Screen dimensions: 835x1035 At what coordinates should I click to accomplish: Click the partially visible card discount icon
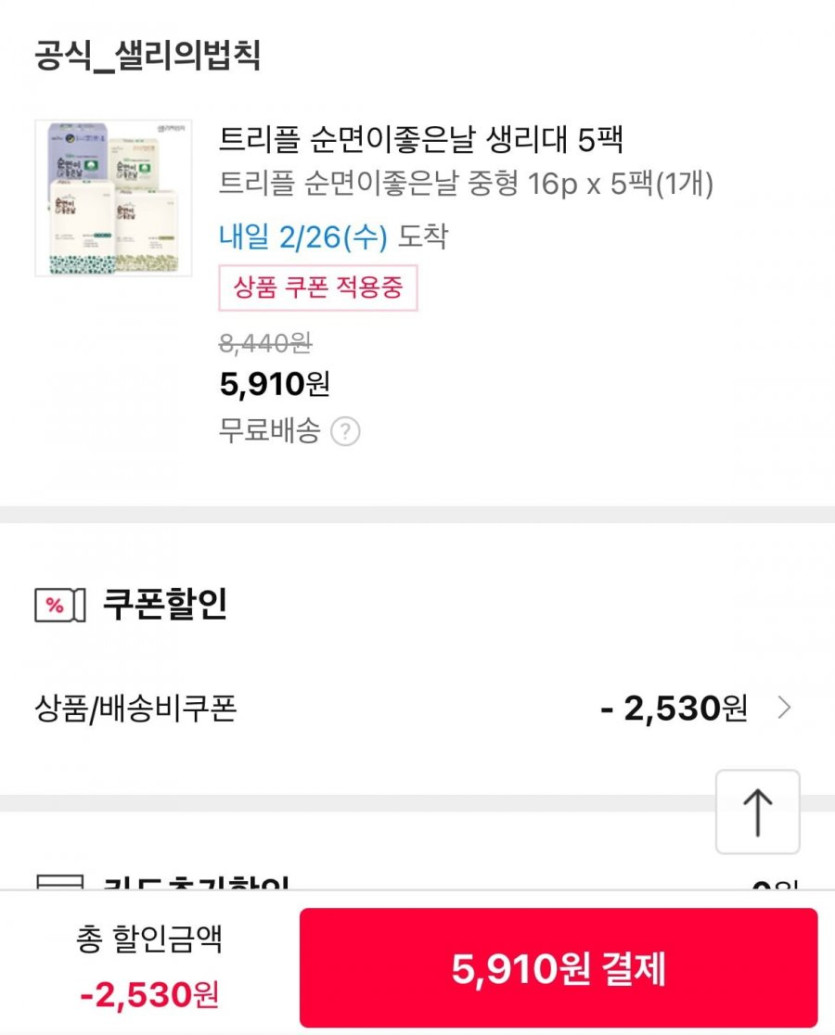click(54, 885)
